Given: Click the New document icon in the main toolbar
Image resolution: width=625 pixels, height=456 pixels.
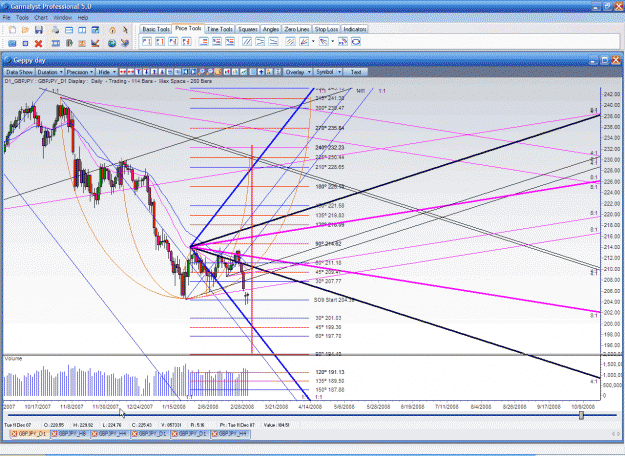Looking at the screenshot, I should pyautogui.click(x=12, y=30).
